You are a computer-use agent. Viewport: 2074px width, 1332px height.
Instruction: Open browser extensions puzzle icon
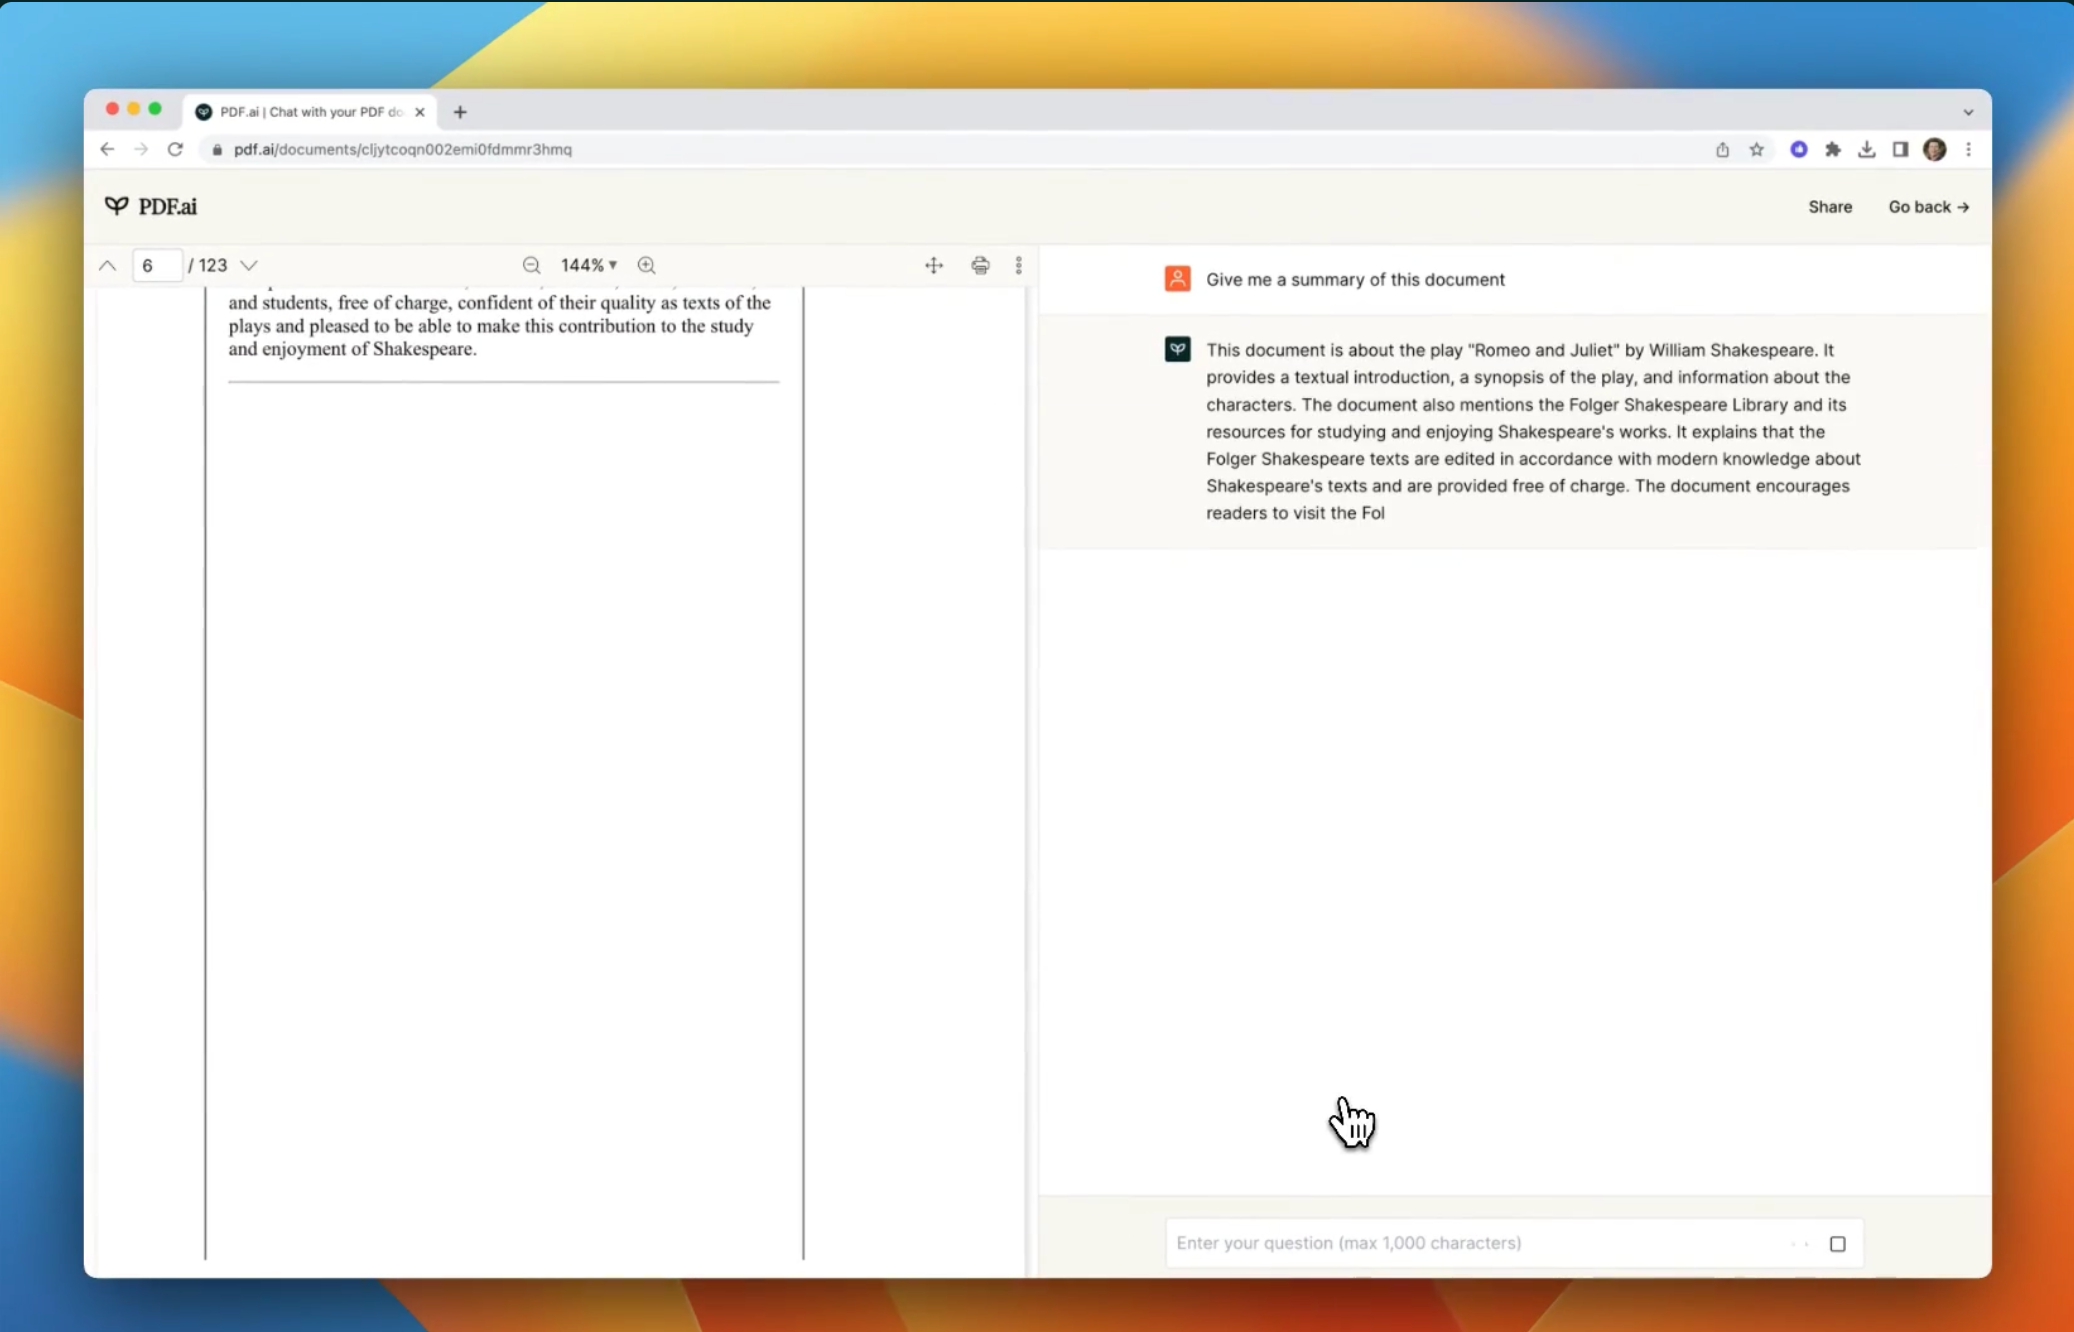pos(1832,149)
